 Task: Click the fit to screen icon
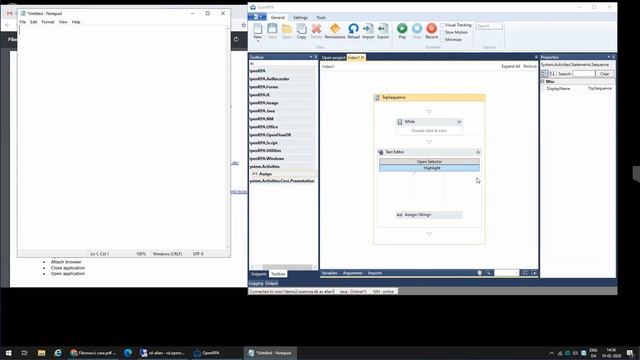tap(525, 273)
